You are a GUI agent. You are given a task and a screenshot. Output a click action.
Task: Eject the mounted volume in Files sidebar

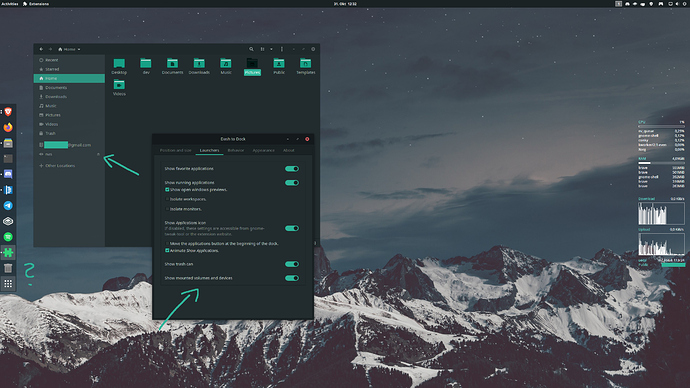point(98,154)
